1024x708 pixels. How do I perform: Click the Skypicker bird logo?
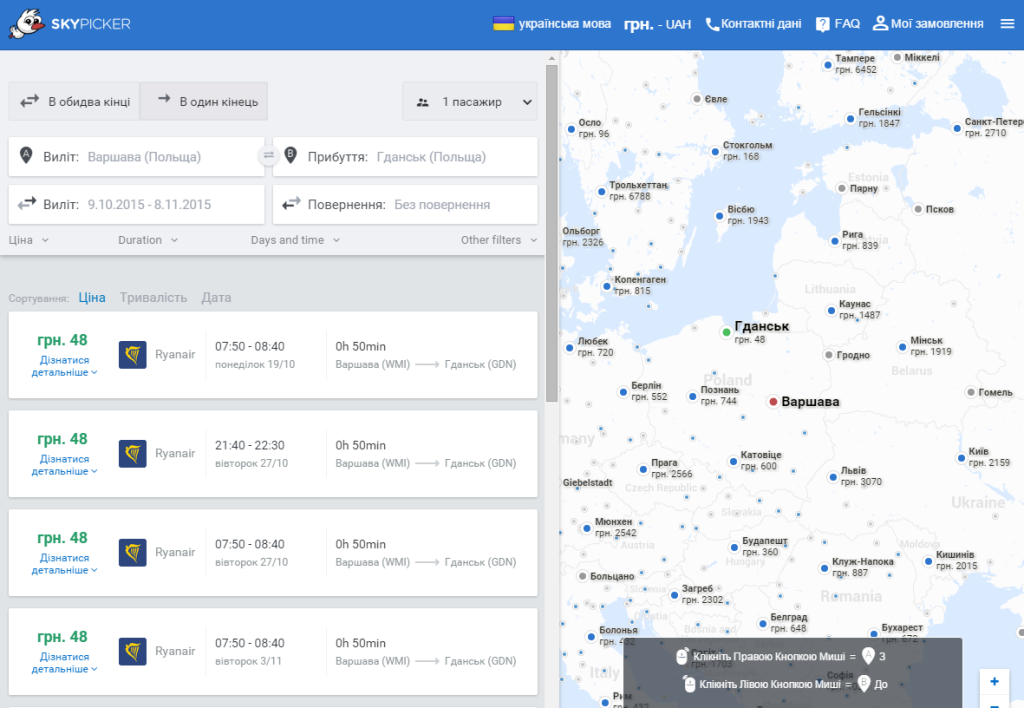pos(27,24)
